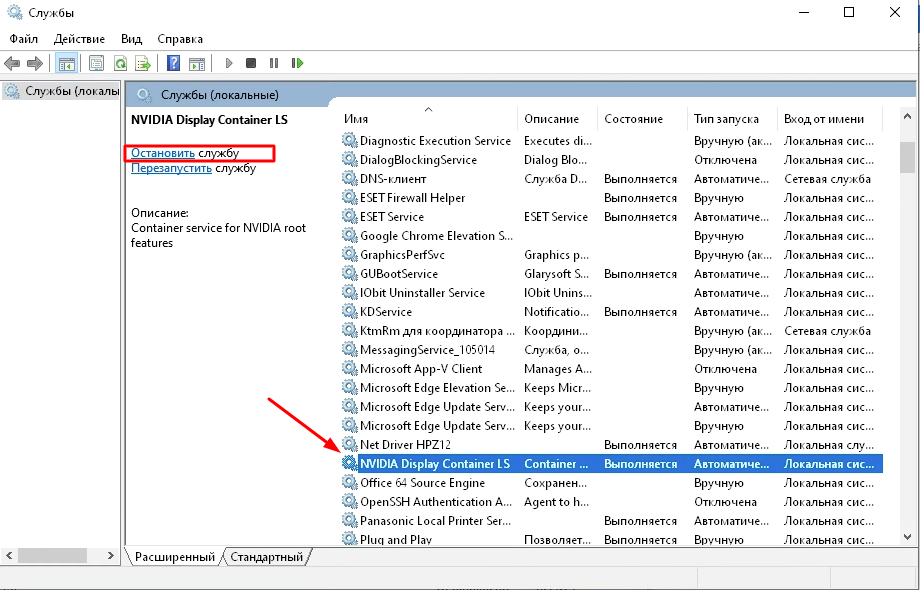The image size is (920, 590).
Task: Click the vertical scrollbar up arrow
Action: [x=907, y=117]
